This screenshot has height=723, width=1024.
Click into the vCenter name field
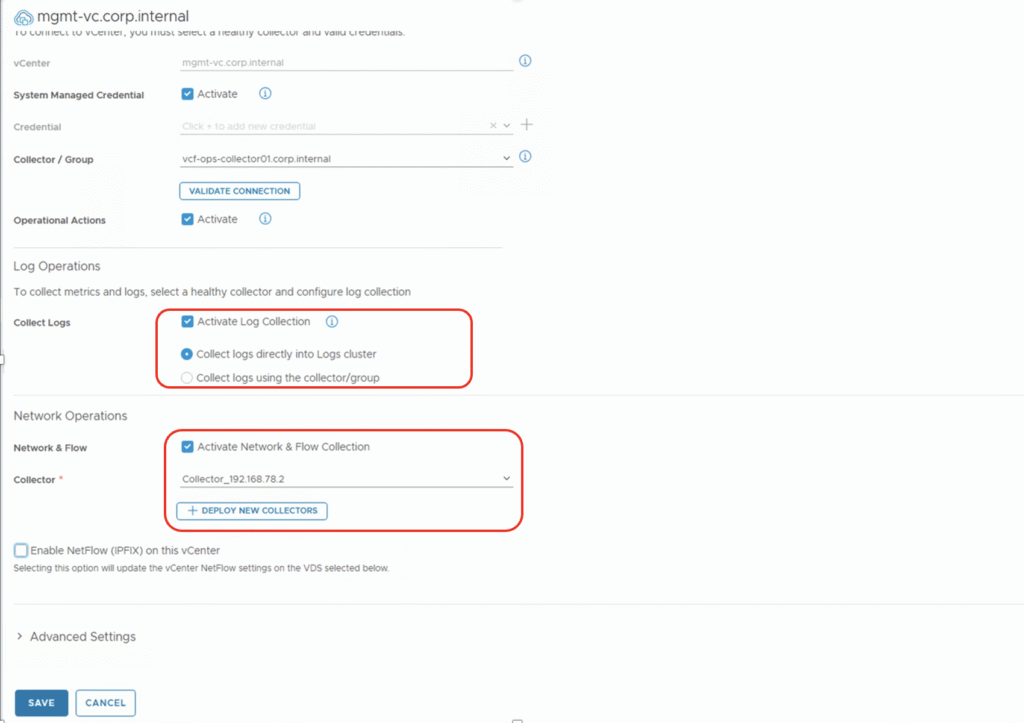point(345,62)
